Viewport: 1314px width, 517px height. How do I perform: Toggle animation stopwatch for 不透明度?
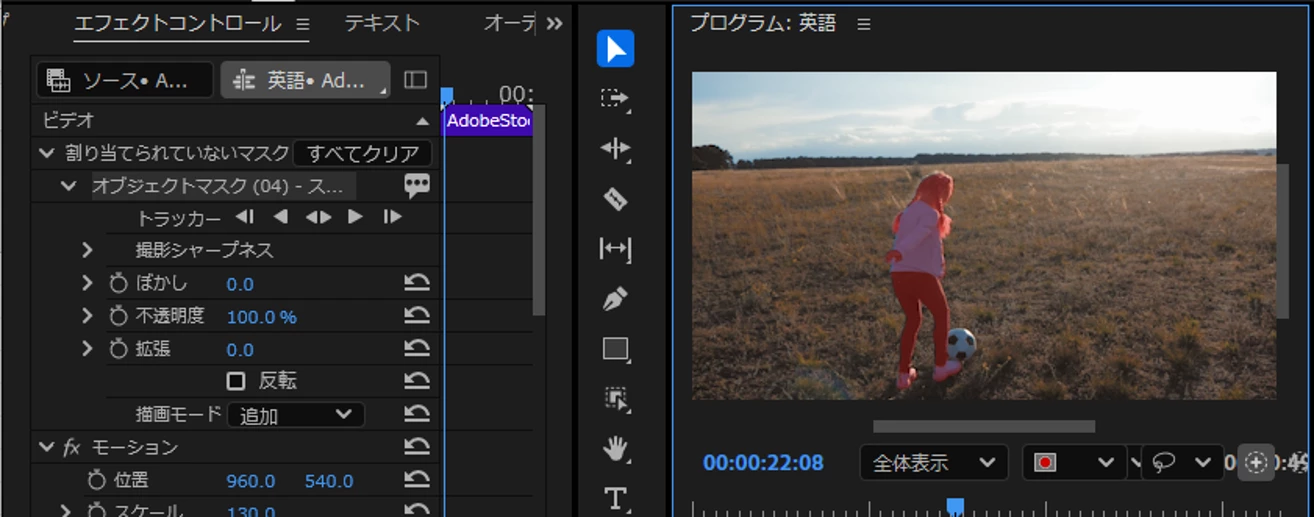coord(118,316)
